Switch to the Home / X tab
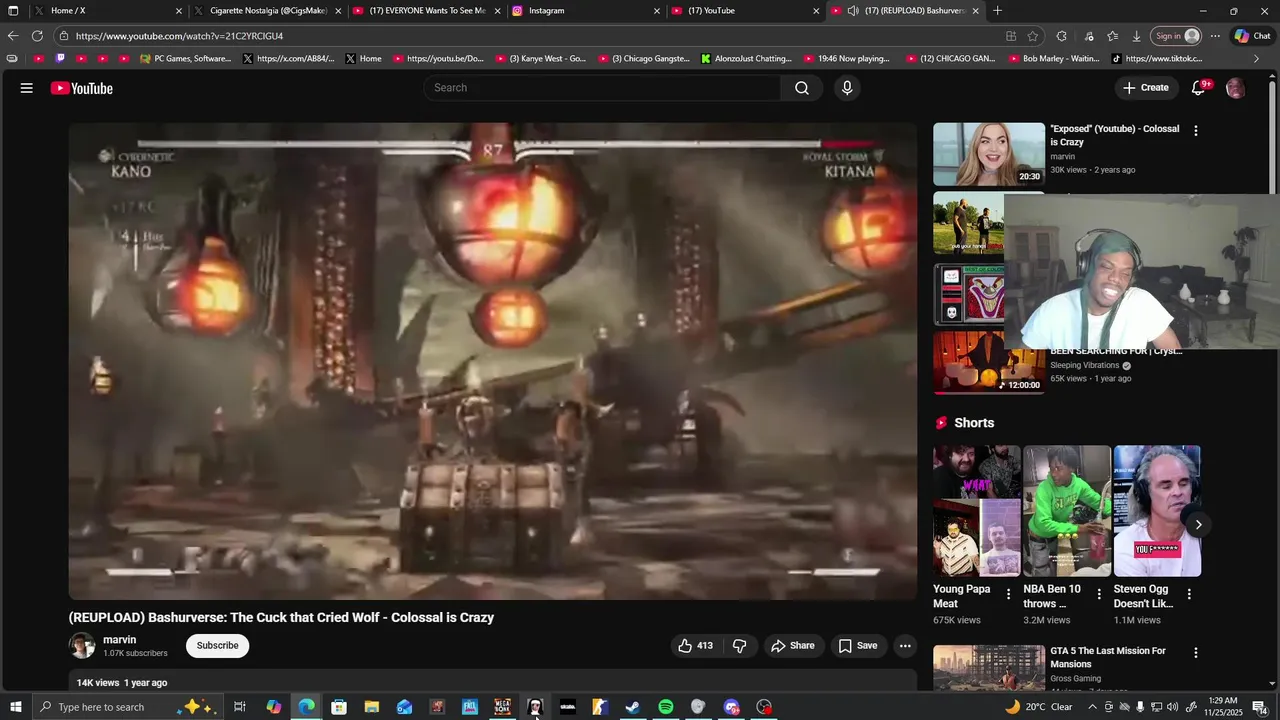Viewport: 1280px width, 720px height. (108, 11)
